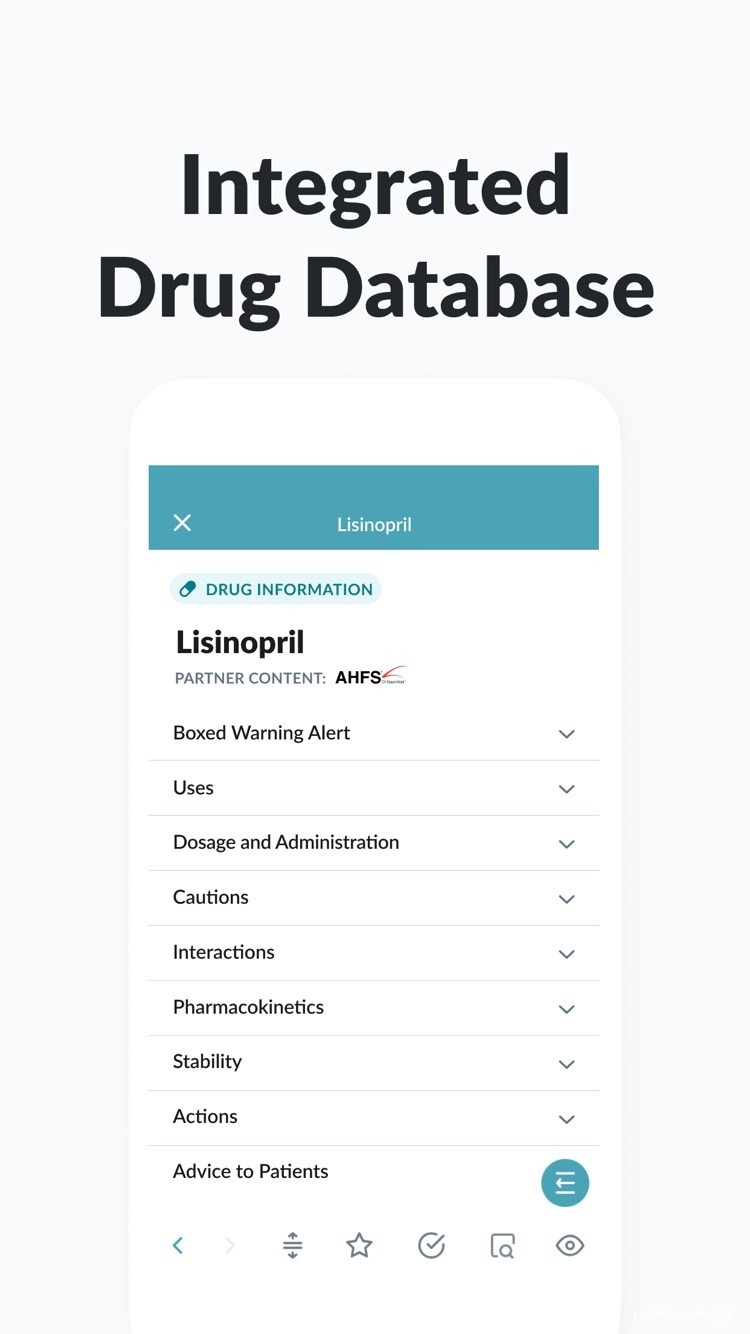Expand the Boxed Warning Alert section

click(x=566, y=733)
